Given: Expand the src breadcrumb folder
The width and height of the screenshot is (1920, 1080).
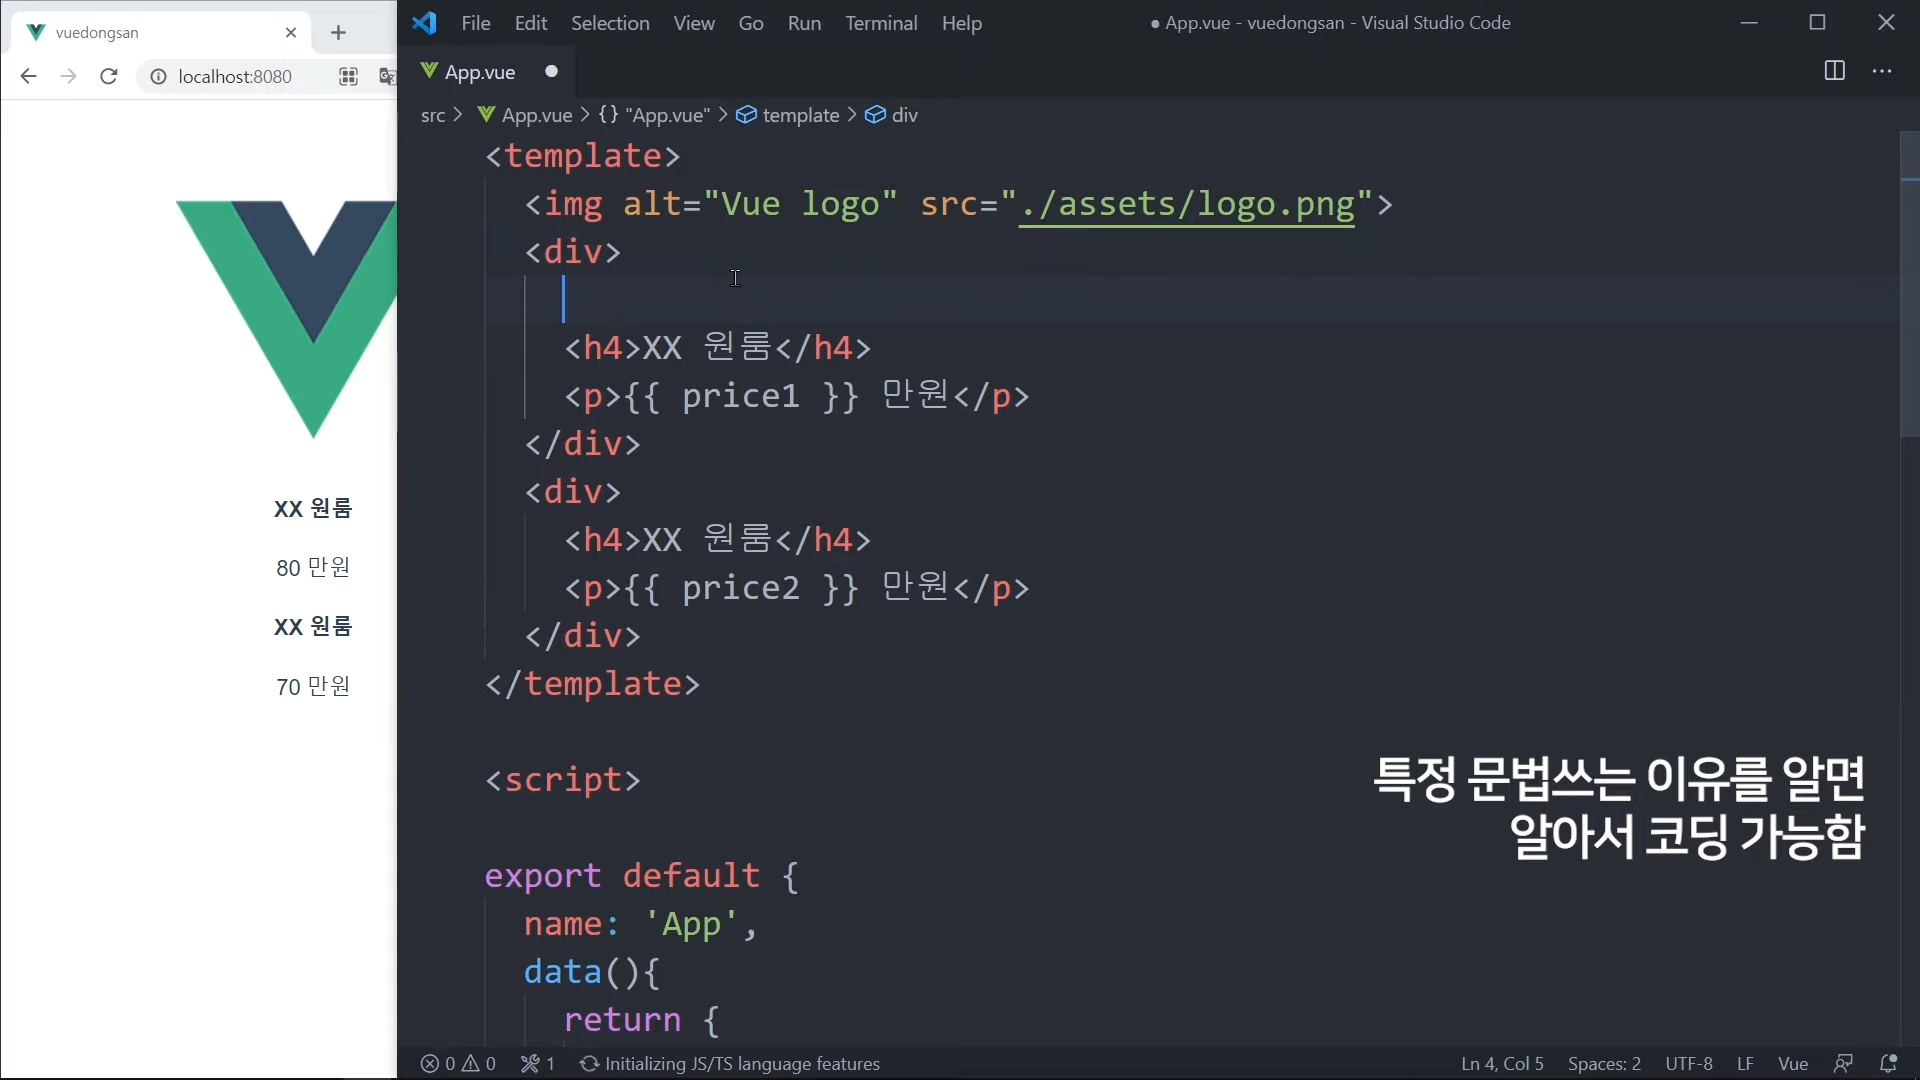Looking at the screenshot, I should pyautogui.click(x=432, y=115).
